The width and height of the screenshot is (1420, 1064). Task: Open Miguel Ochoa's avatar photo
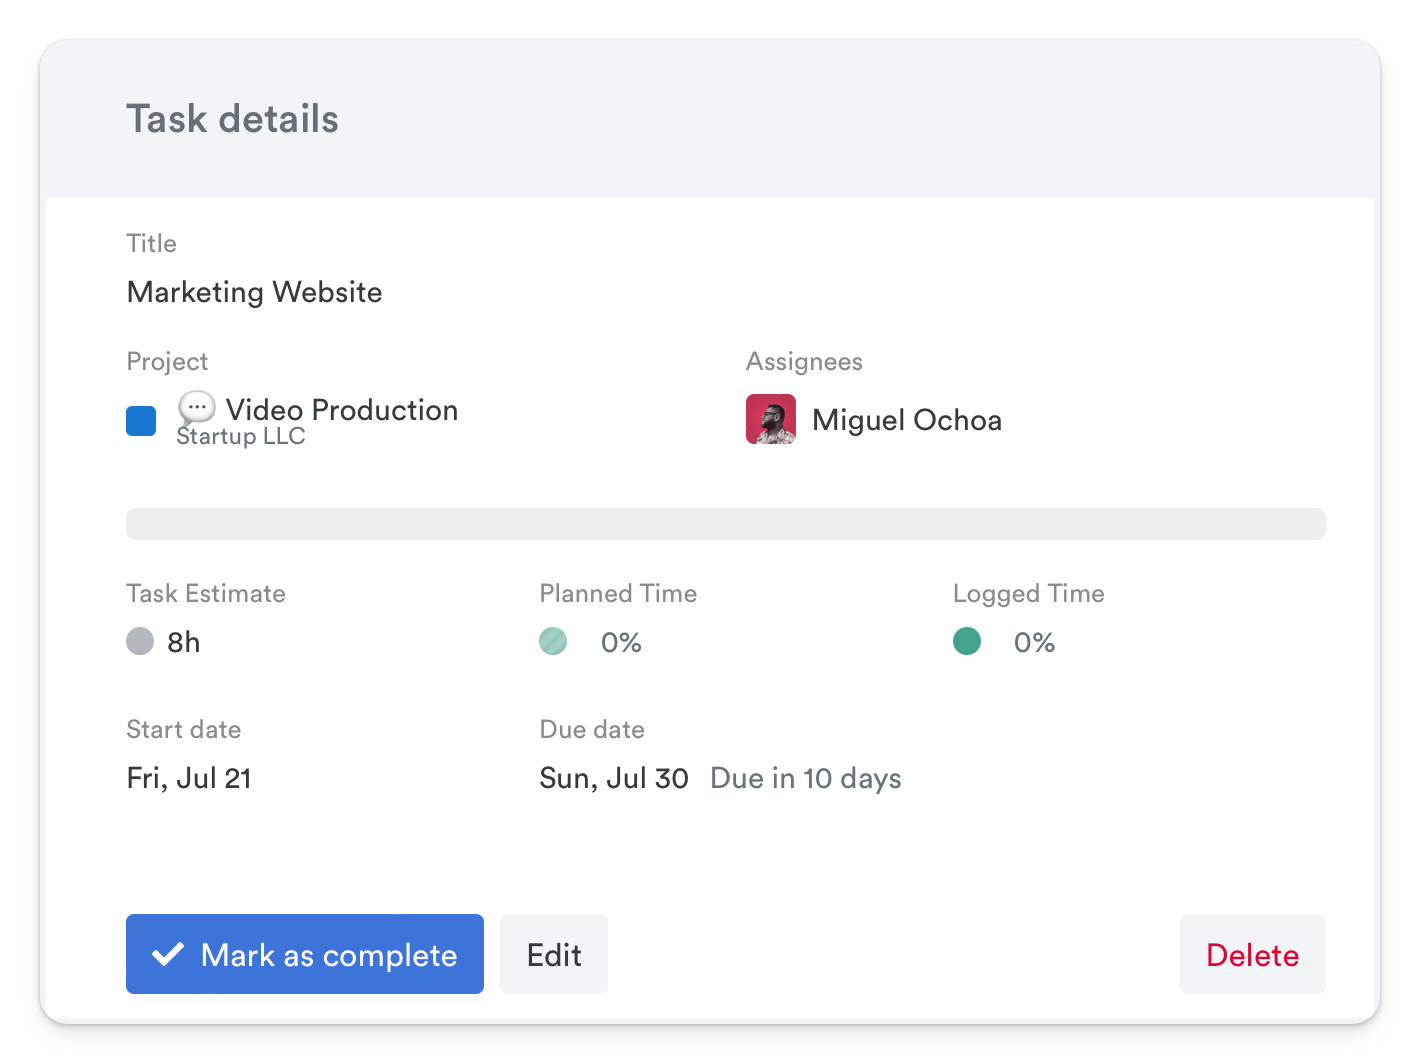(771, 419)
